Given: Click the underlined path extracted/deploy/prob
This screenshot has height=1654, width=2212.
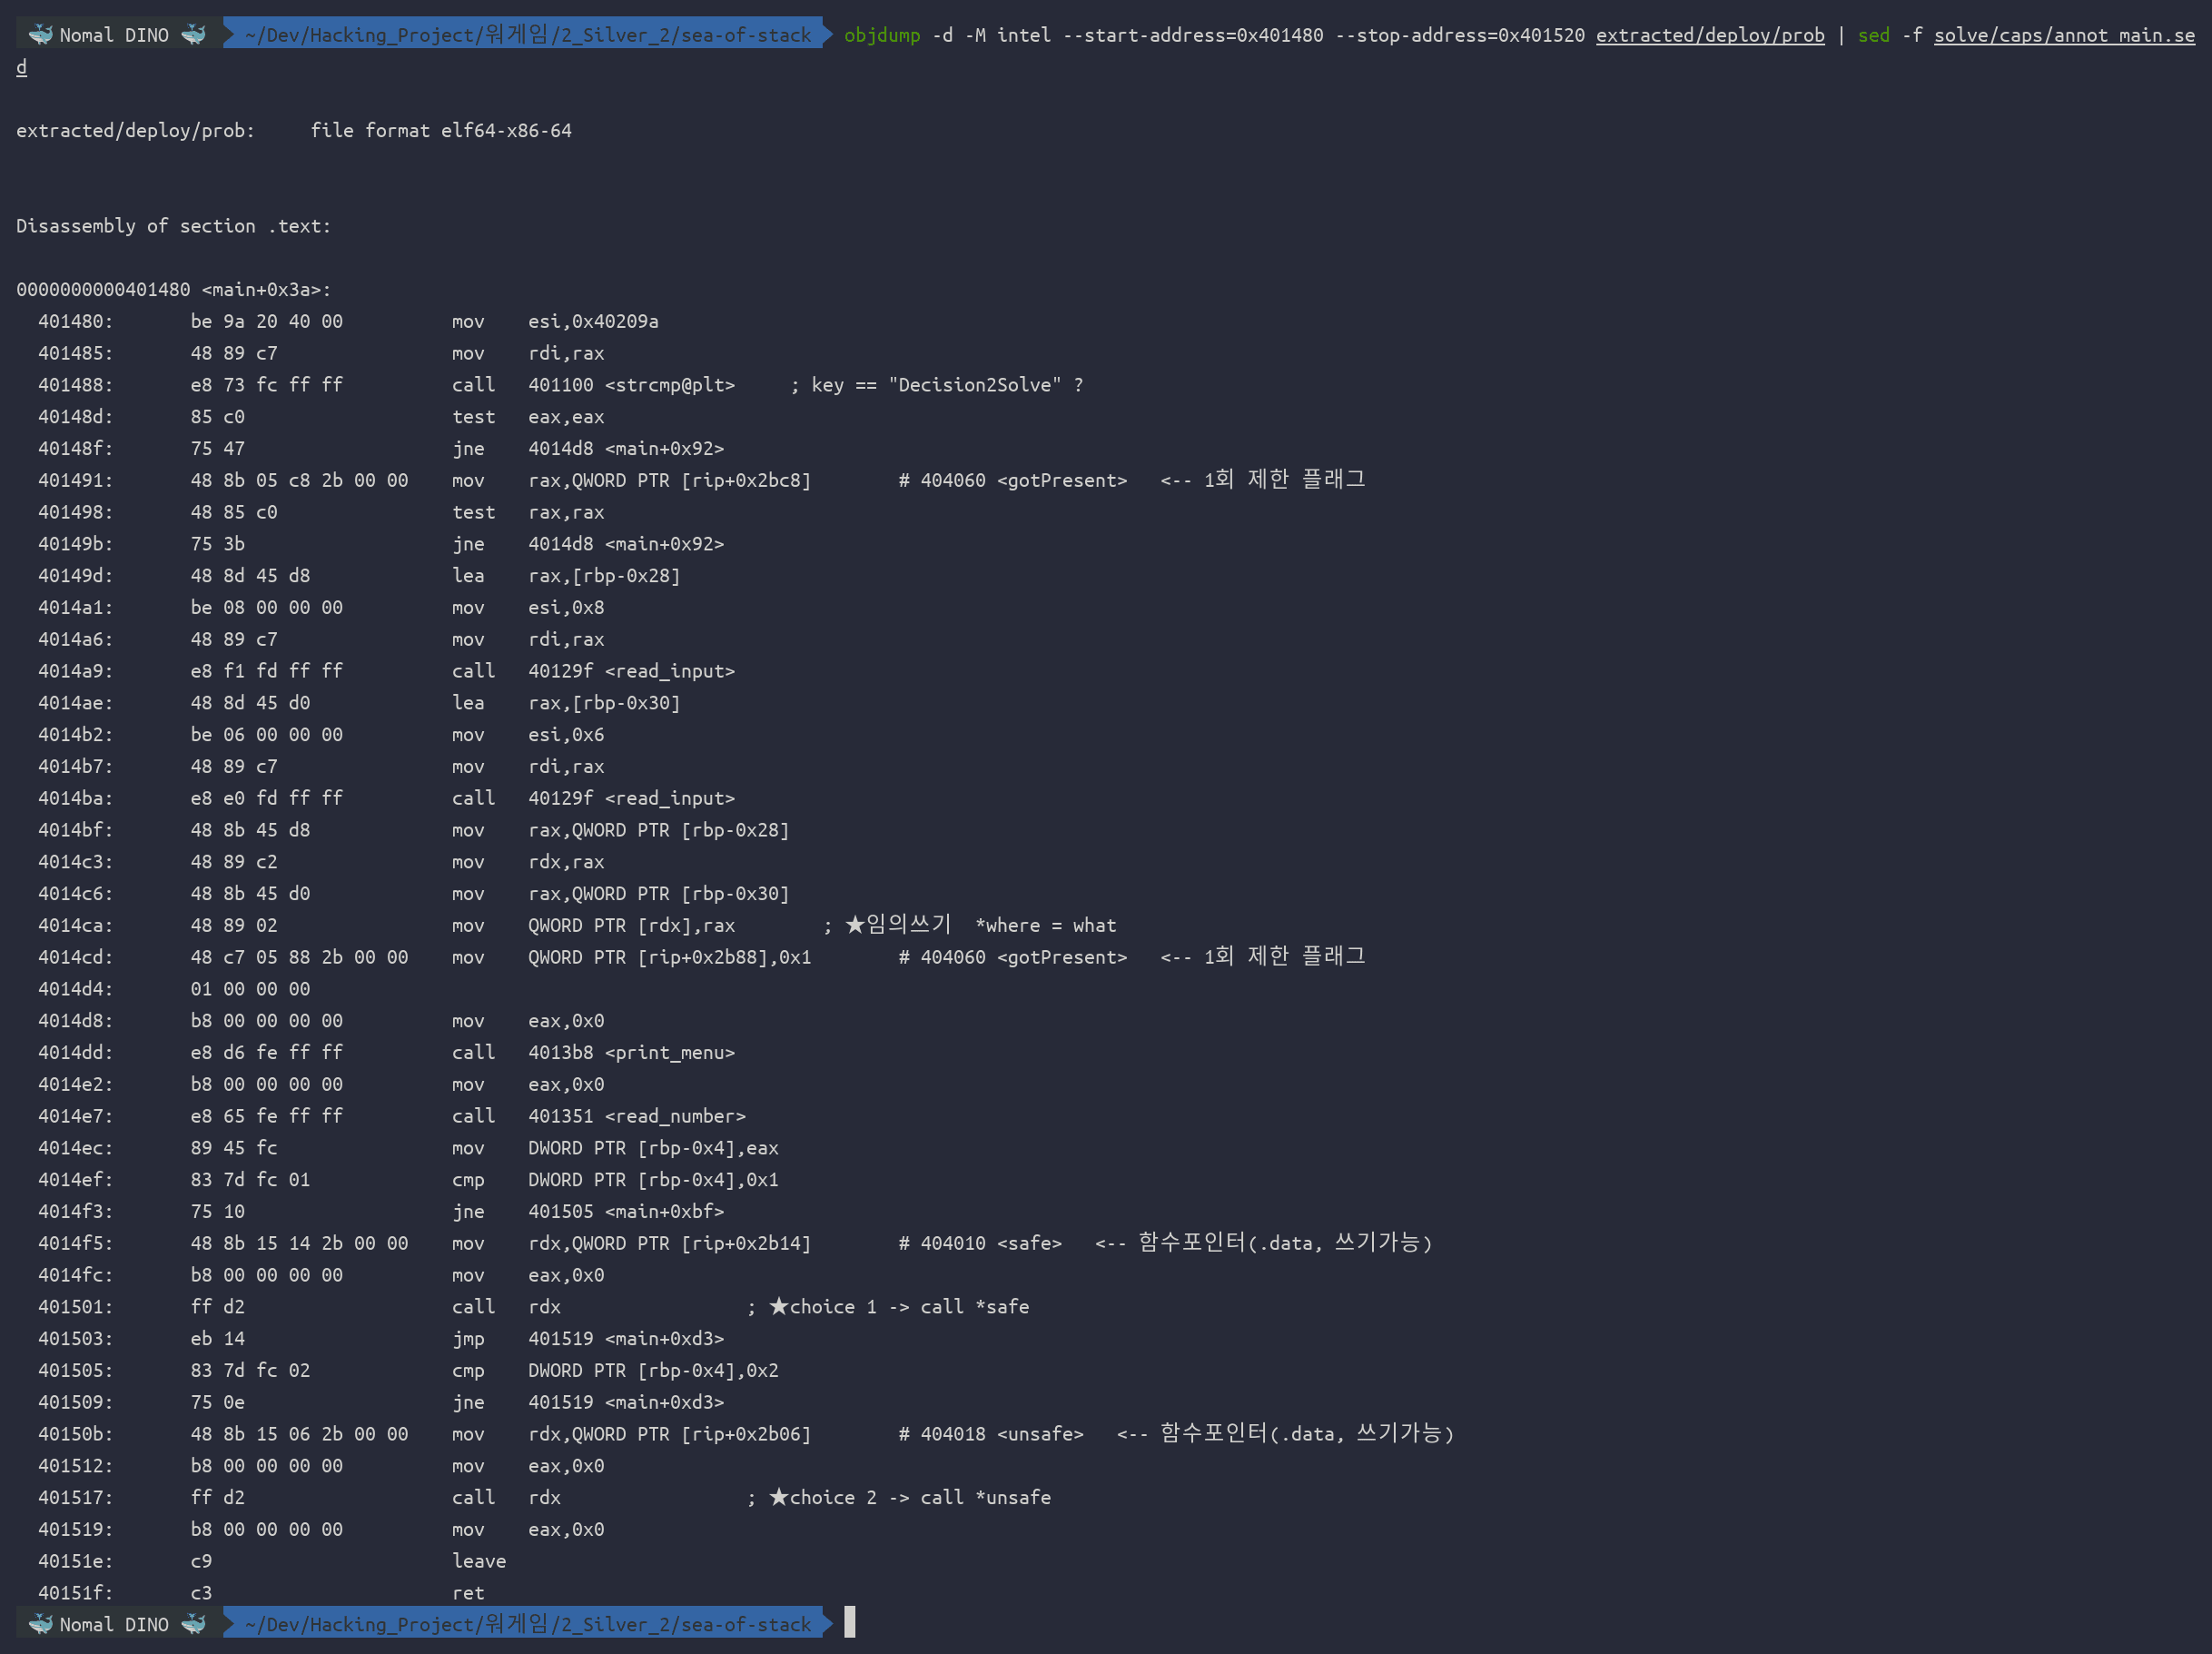Looking at the screenshot, I should pos(1710,35).
